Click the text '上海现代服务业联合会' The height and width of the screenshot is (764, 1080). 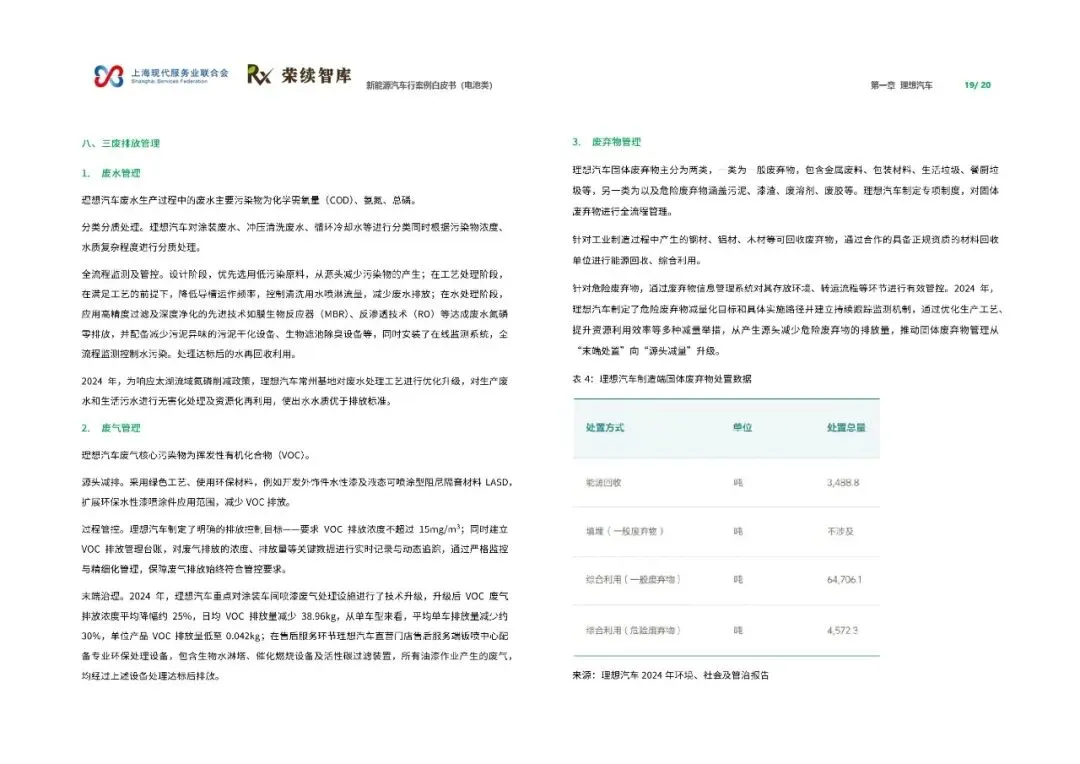pyautogui.click(x=180, y=72)
